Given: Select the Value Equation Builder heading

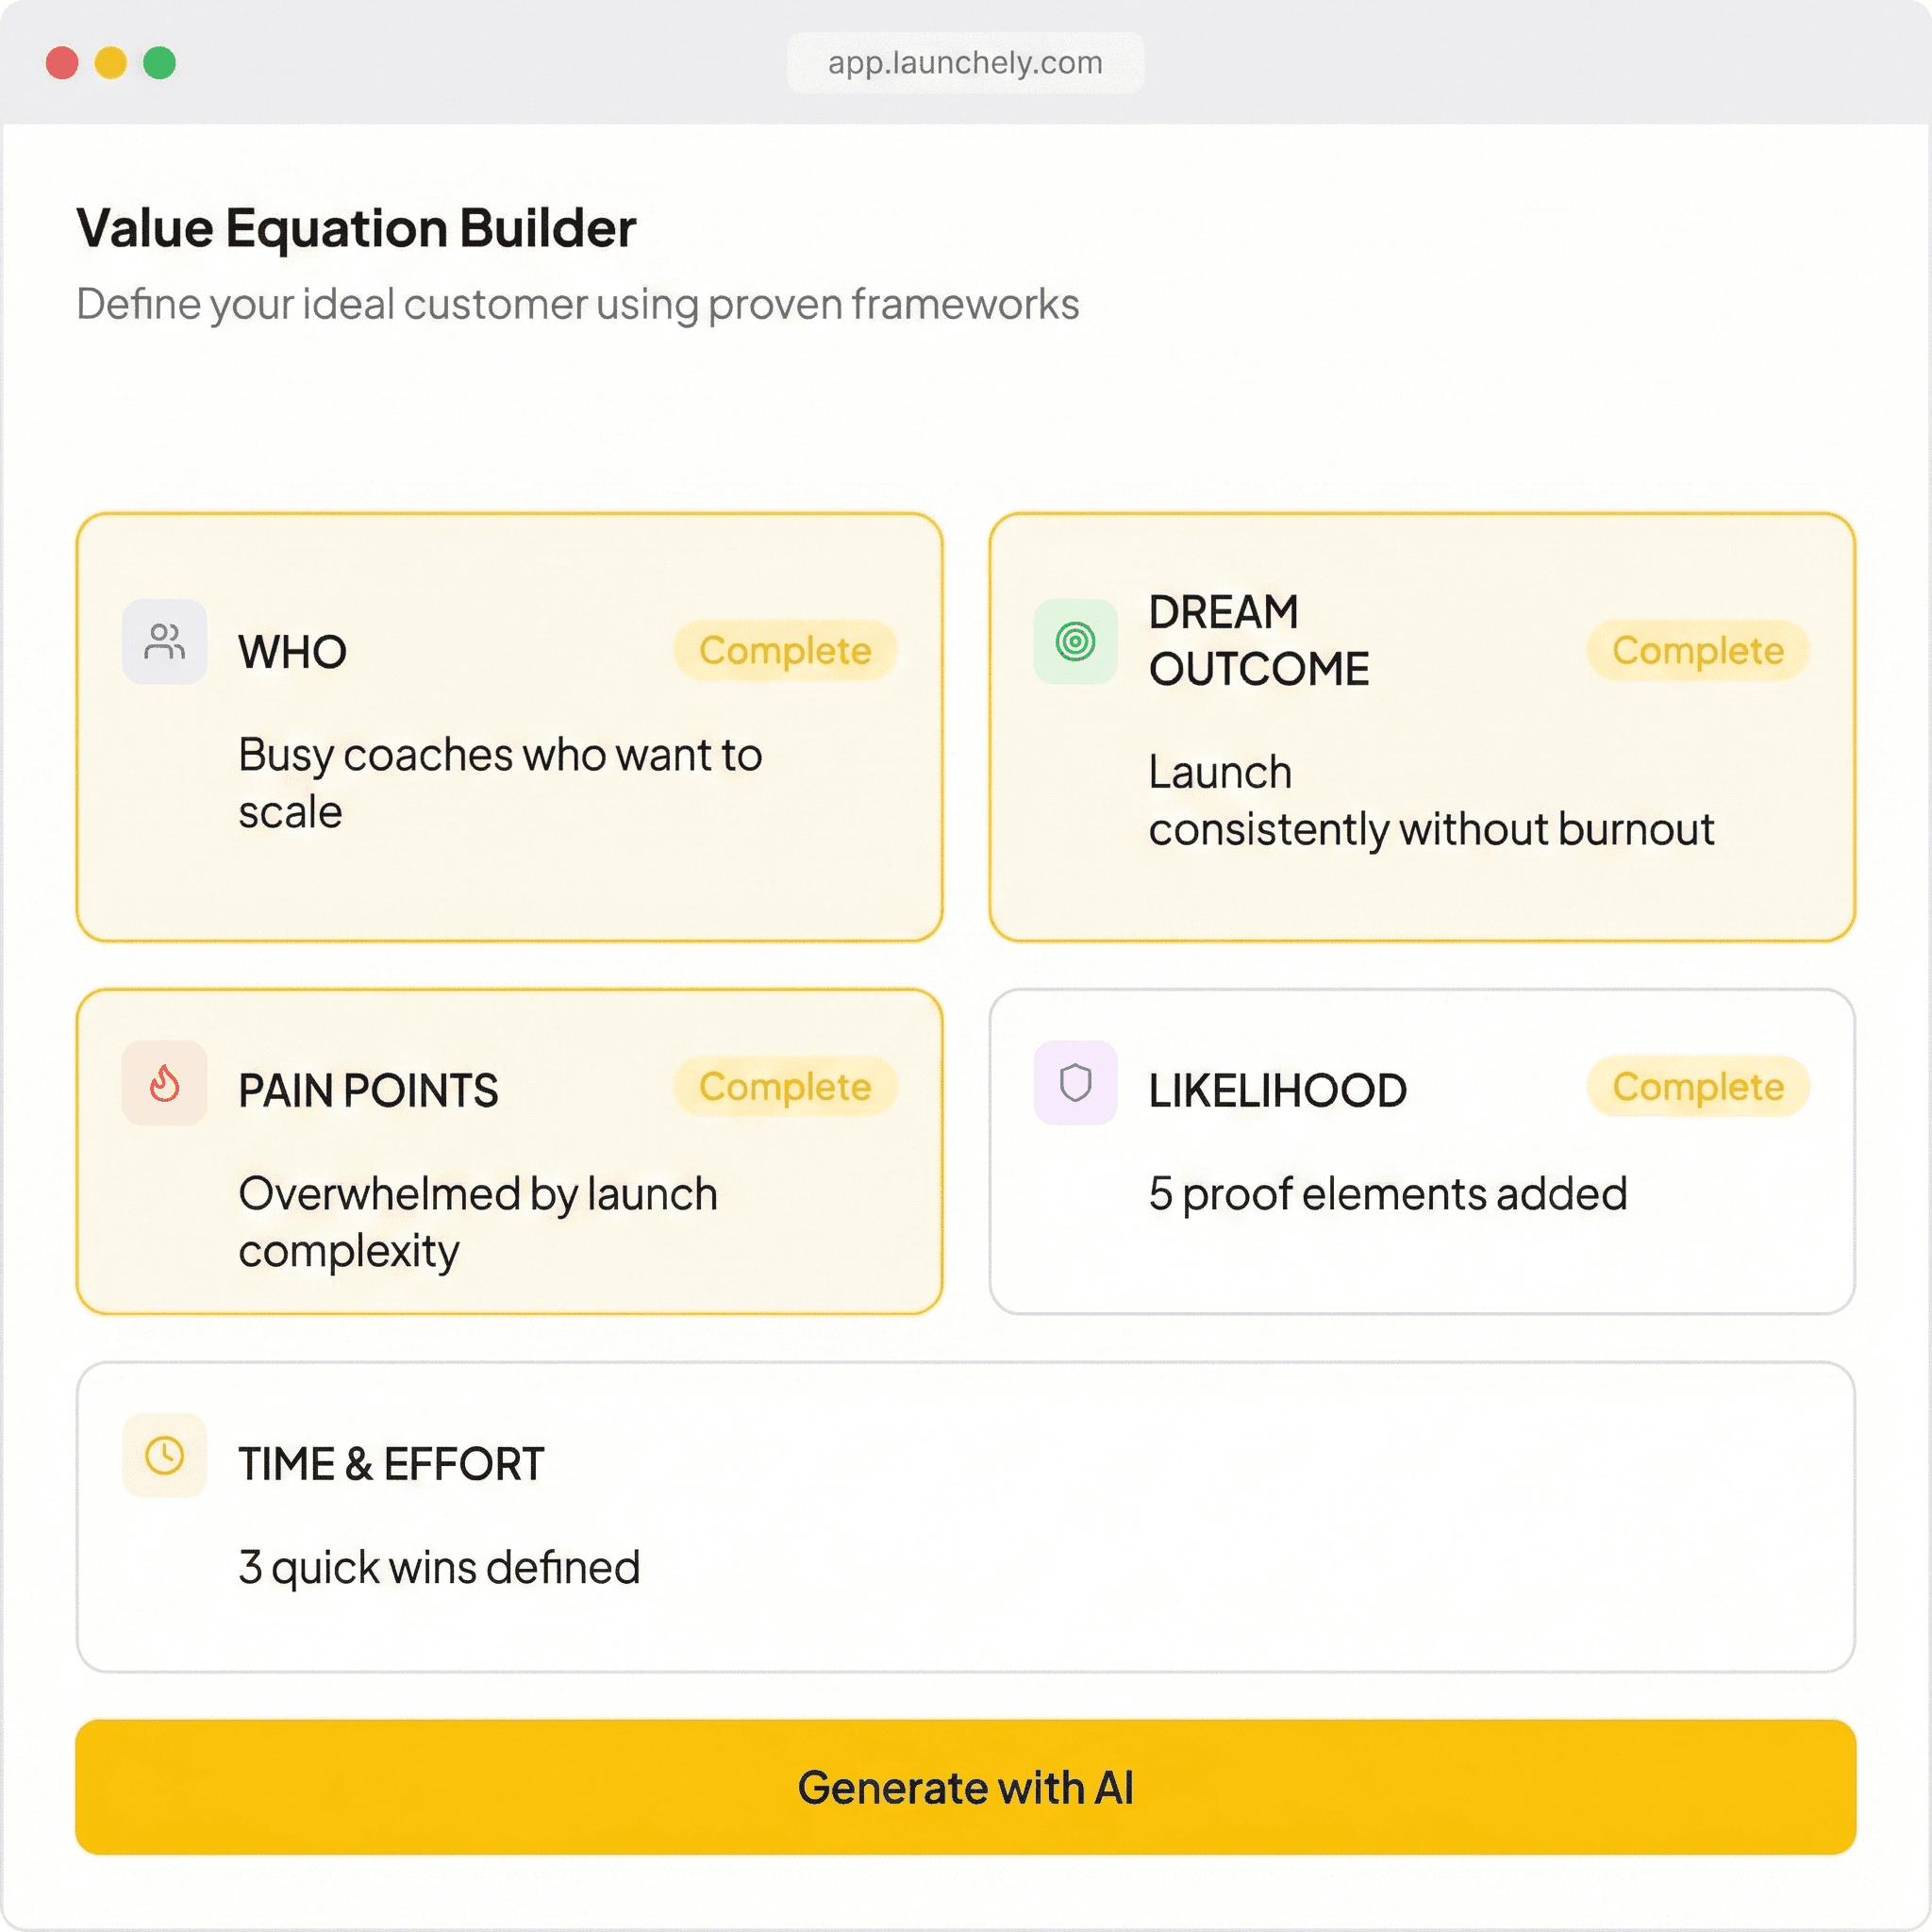Looking at the screenshot, I should pyautogui.click(x=357, y=226).
